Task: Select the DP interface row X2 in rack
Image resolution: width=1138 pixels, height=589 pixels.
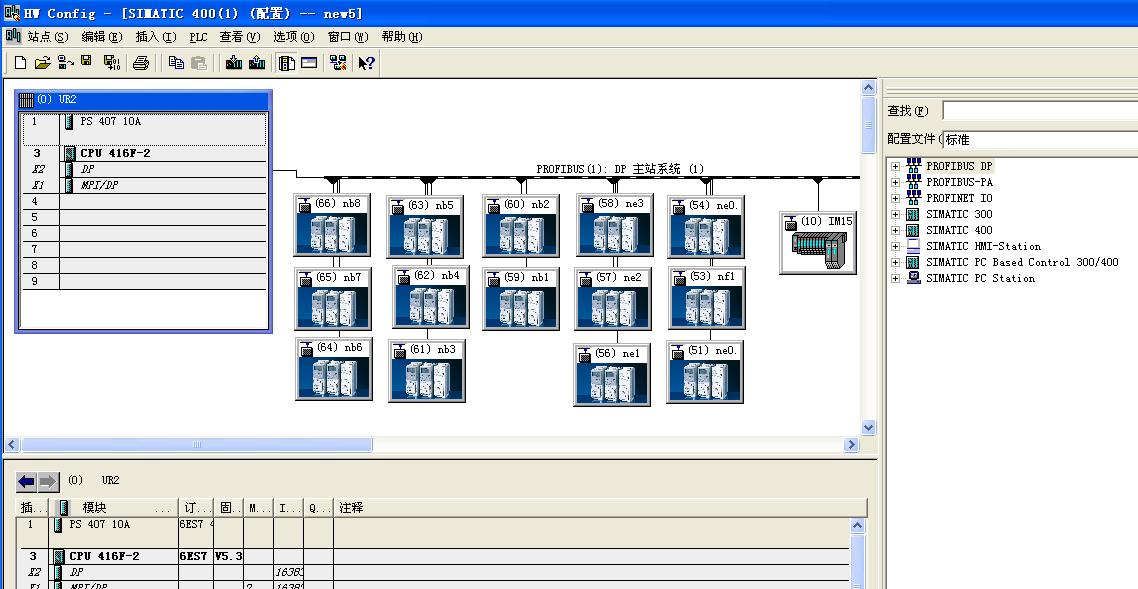Action: coord(144,169)
